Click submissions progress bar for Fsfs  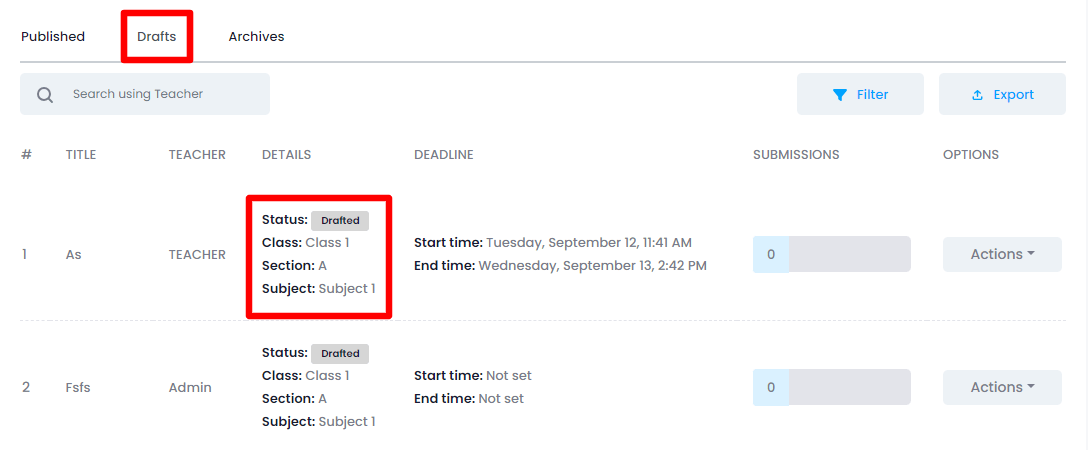849,387
